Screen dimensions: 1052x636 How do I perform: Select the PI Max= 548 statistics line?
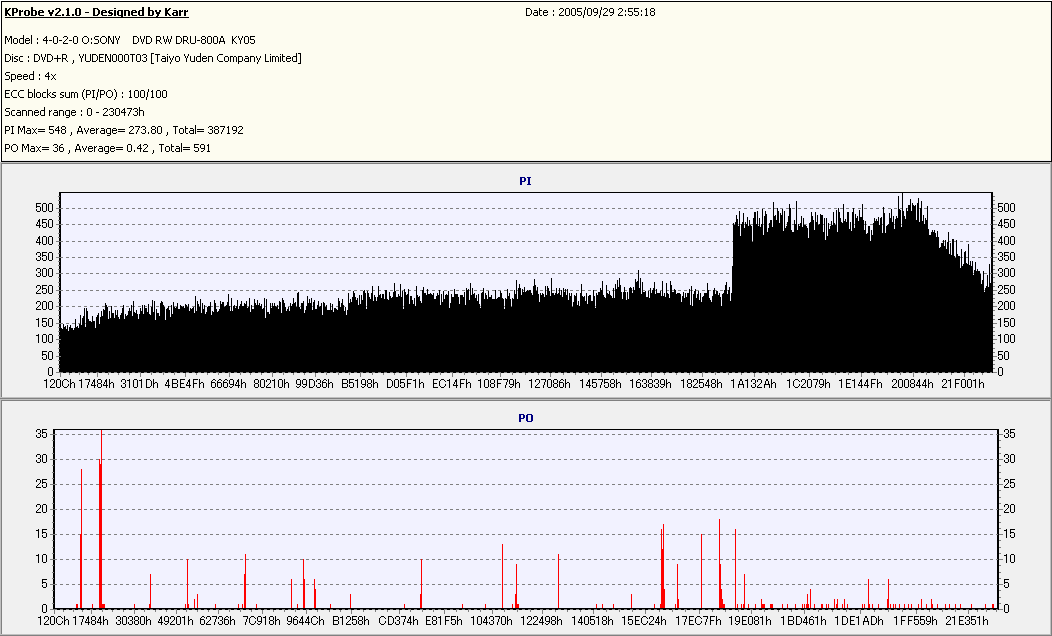123,130
